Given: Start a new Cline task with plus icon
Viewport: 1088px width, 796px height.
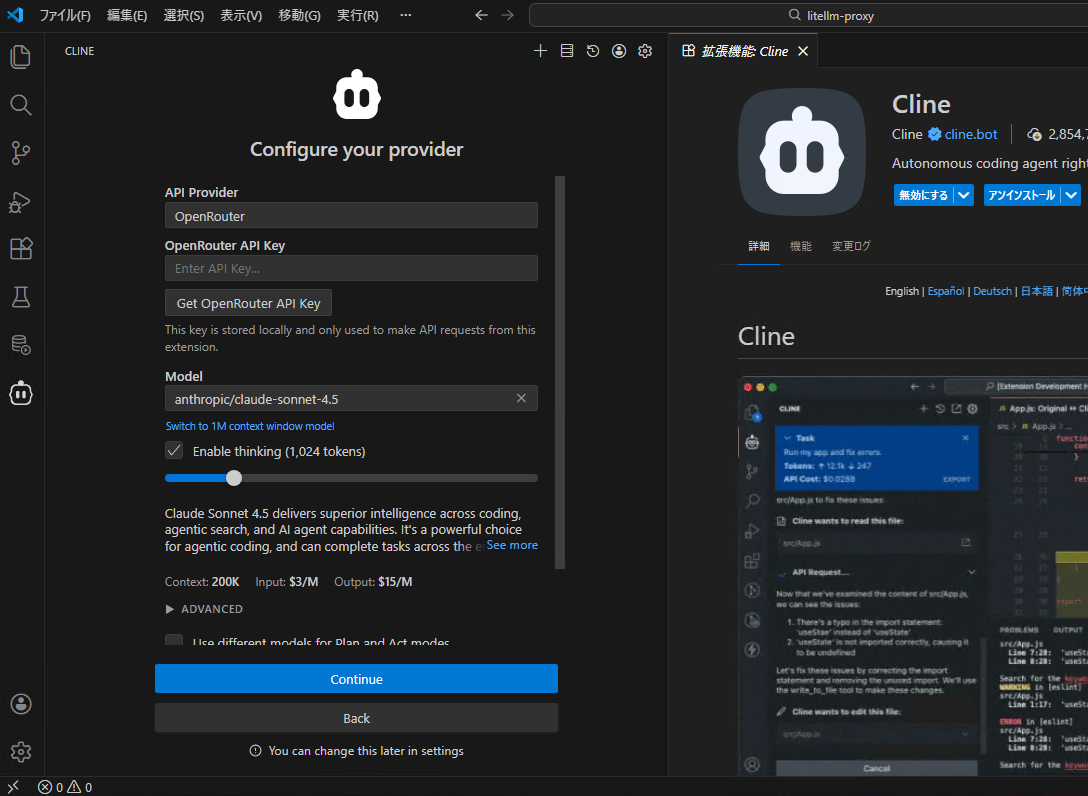Looking at the screenshot, I should tap(541, 51).
